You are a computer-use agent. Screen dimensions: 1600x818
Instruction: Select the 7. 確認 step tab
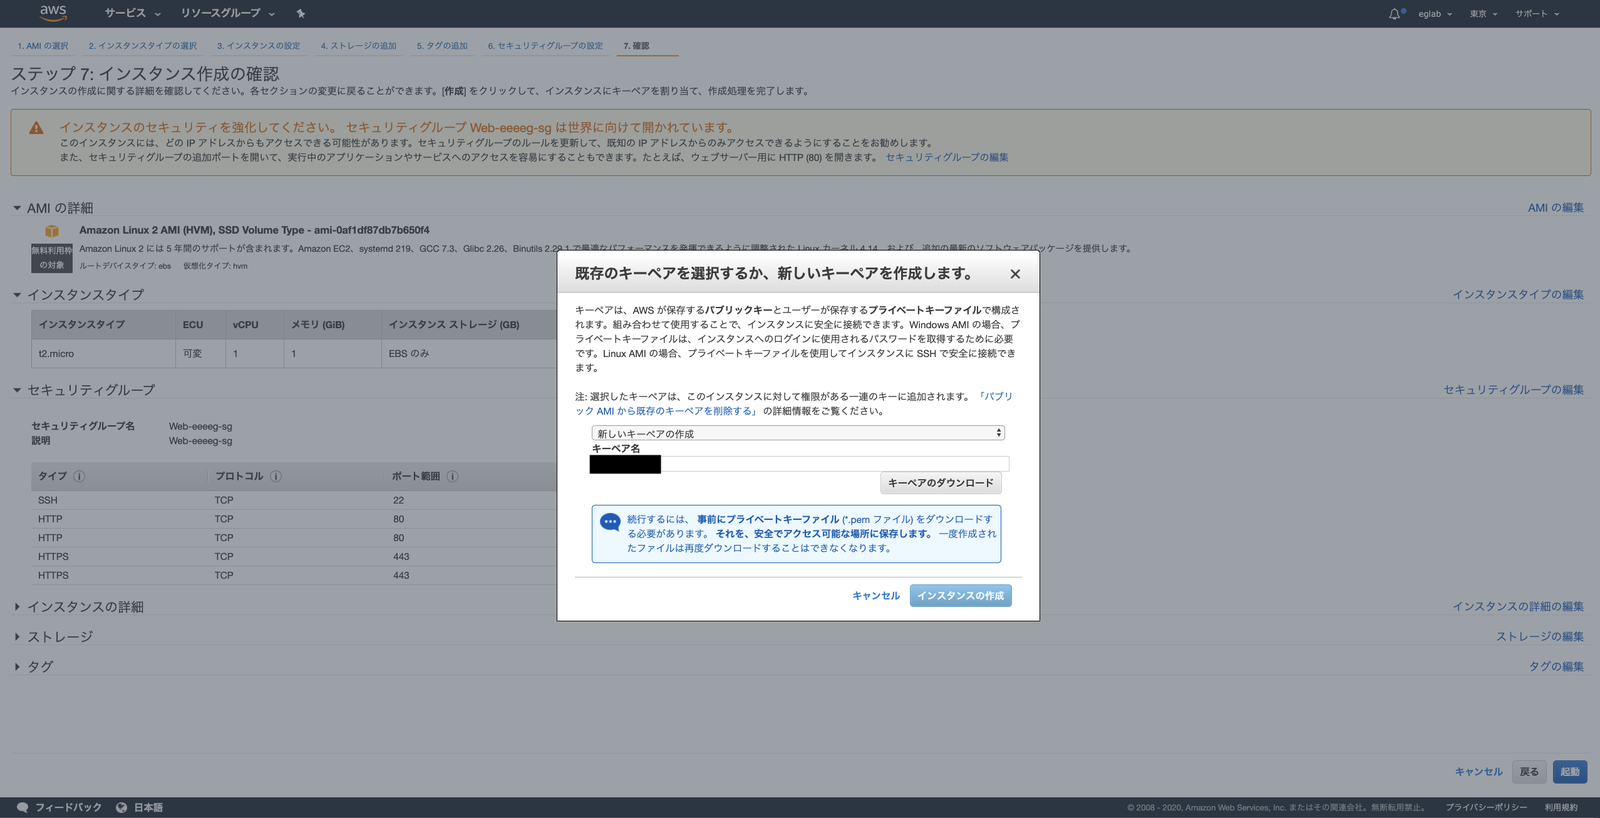(636, 46)
